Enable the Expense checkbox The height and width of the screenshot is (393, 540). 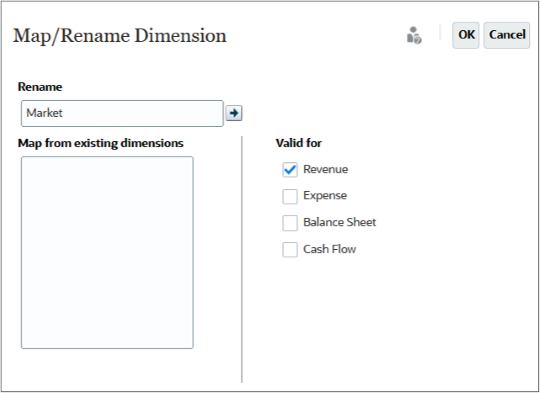[290, 196]
